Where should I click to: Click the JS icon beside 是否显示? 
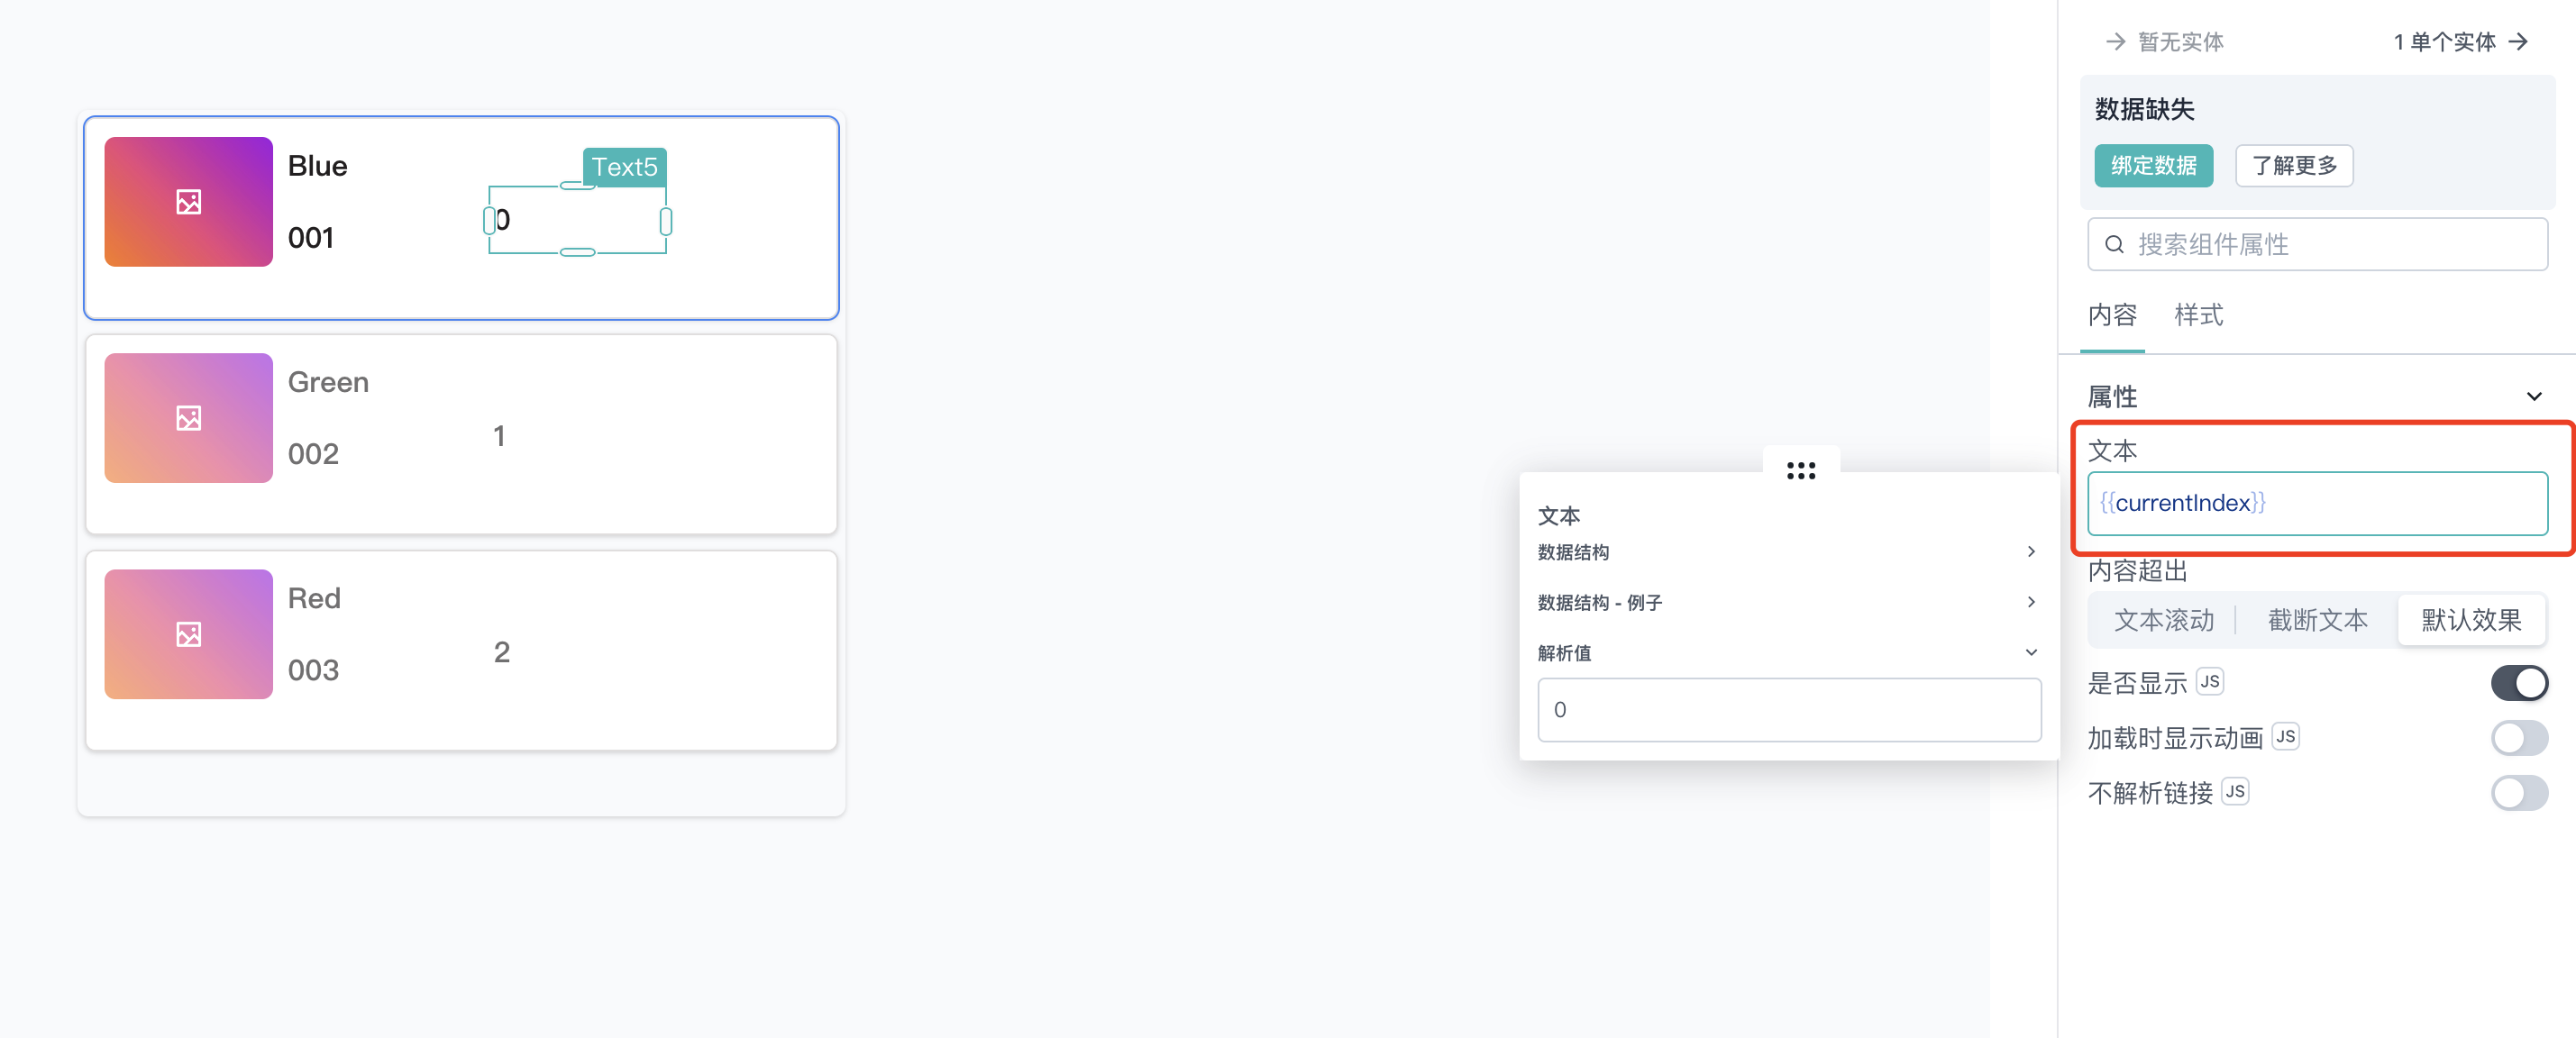2209,682
